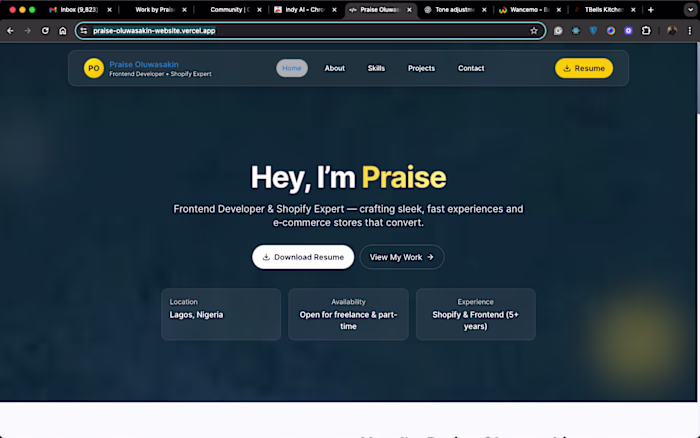The image size is (700, 438).
Task: Open the Chrome profile avatar
Action: pyautogui.click(x=672, y=31)
